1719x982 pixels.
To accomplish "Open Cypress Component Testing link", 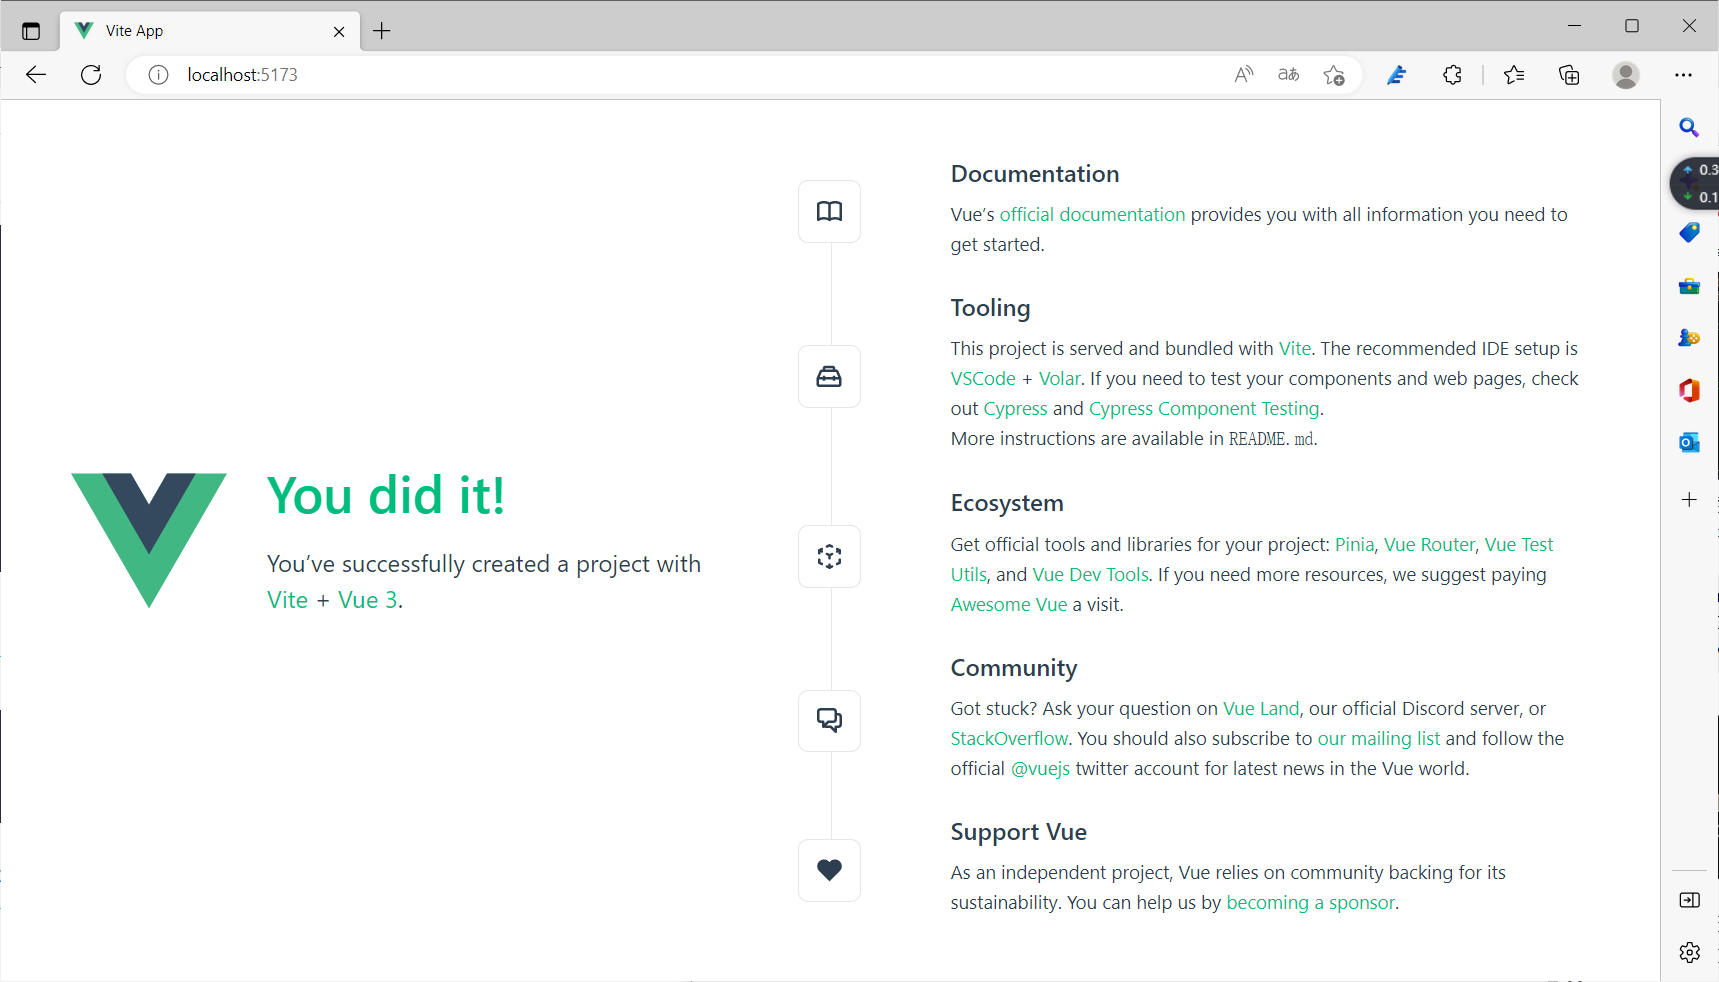I will pyautogui.click(x=1204, y=408).
